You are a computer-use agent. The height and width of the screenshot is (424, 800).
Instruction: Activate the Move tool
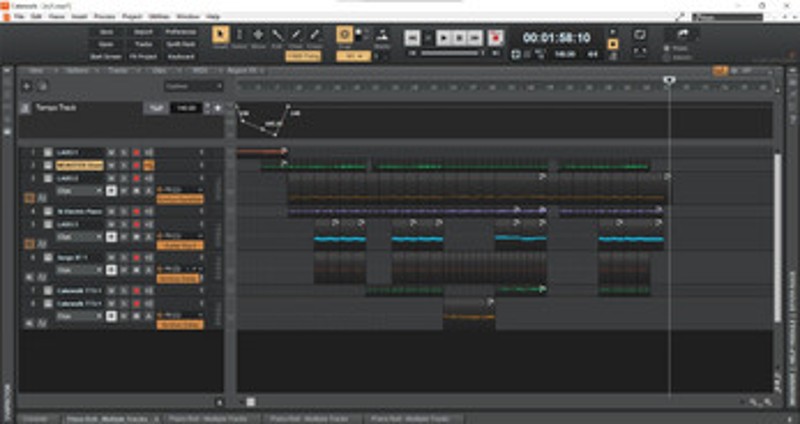[258, 35]
